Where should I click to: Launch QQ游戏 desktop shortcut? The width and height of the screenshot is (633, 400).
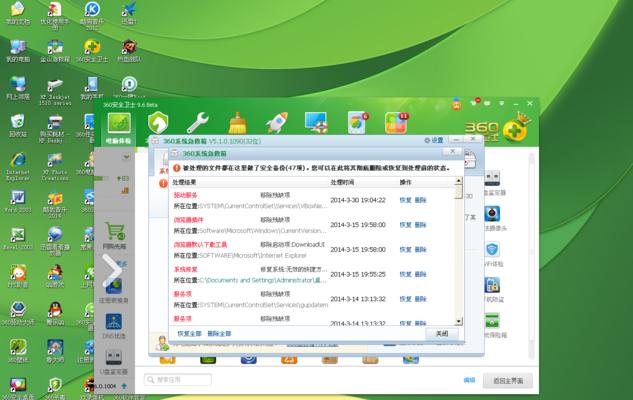click(x=55, y=276)
